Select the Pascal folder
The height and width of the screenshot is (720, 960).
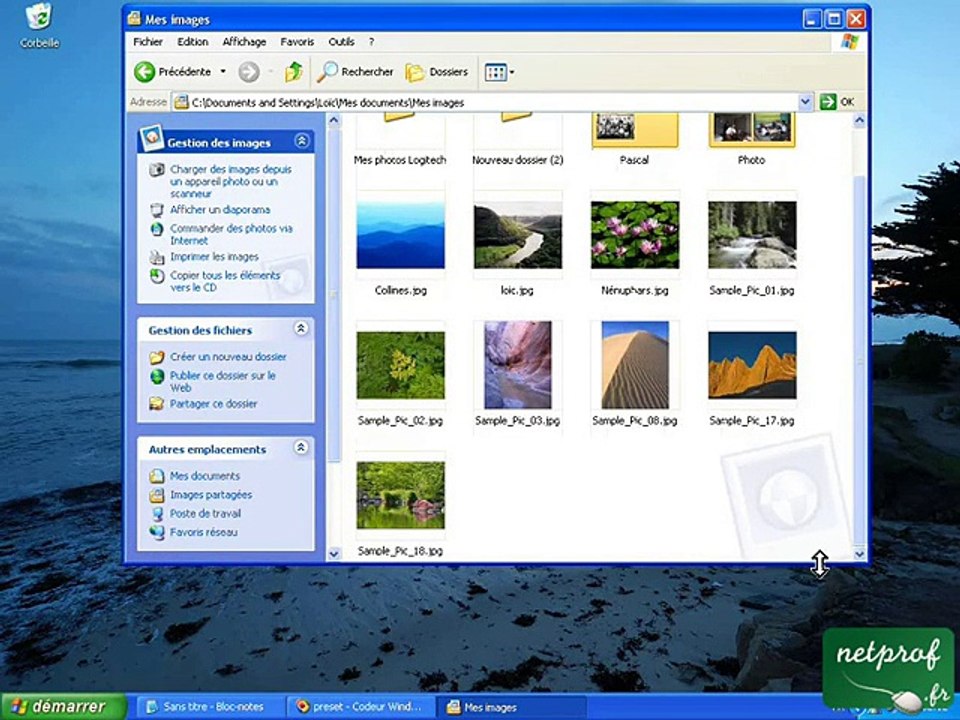(635, 130)
